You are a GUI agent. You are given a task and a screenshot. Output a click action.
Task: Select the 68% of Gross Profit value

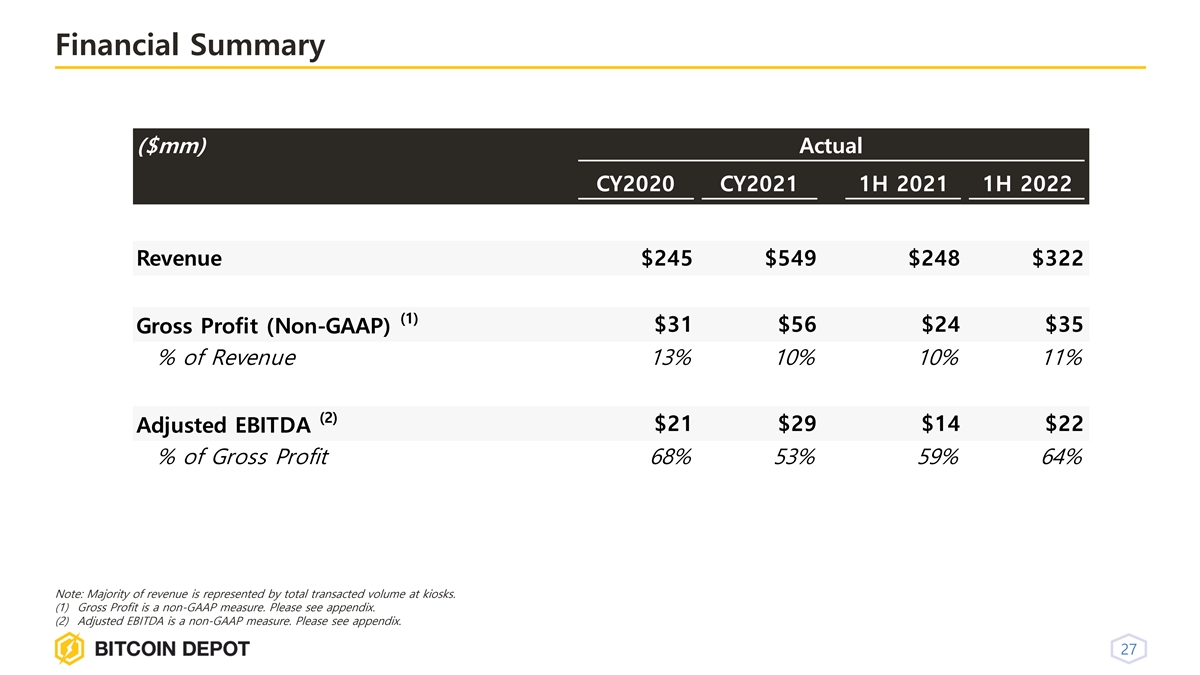670,458
